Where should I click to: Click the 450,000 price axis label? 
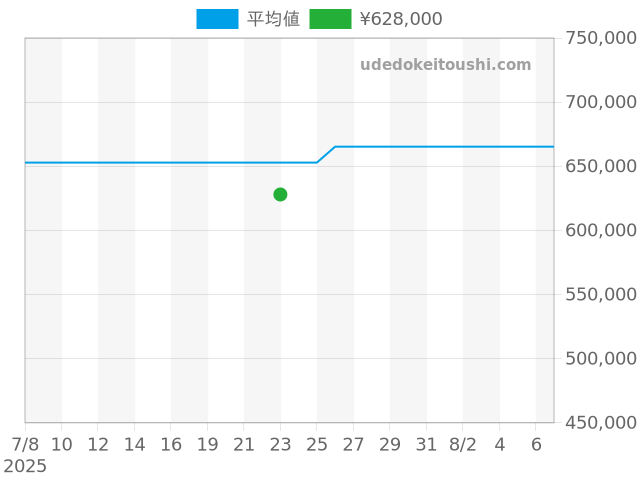[x=600, y=422]
